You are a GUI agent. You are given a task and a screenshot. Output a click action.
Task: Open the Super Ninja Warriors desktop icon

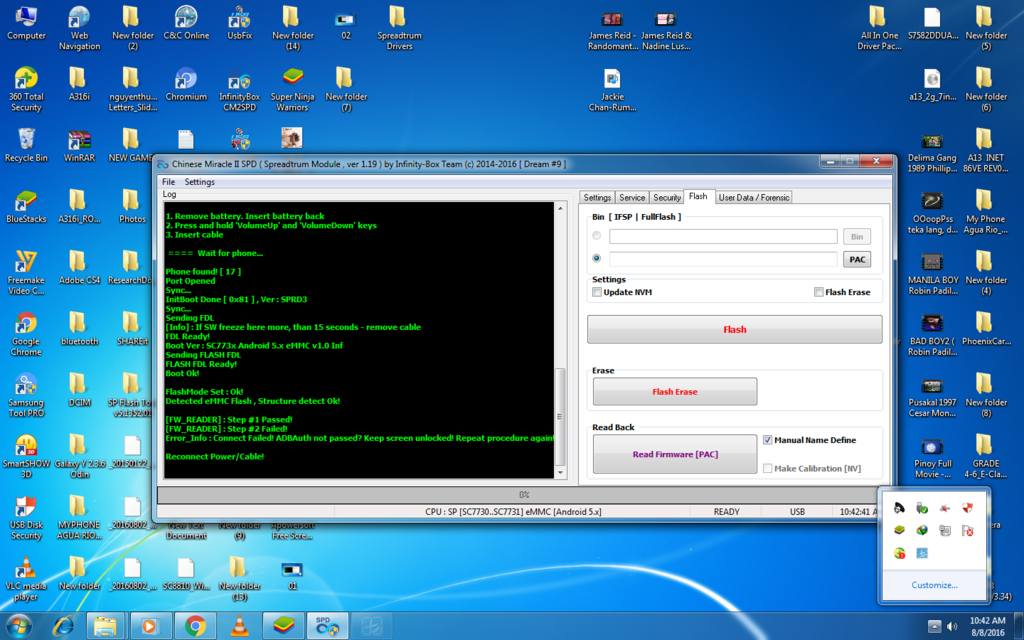tap(293, 89)
